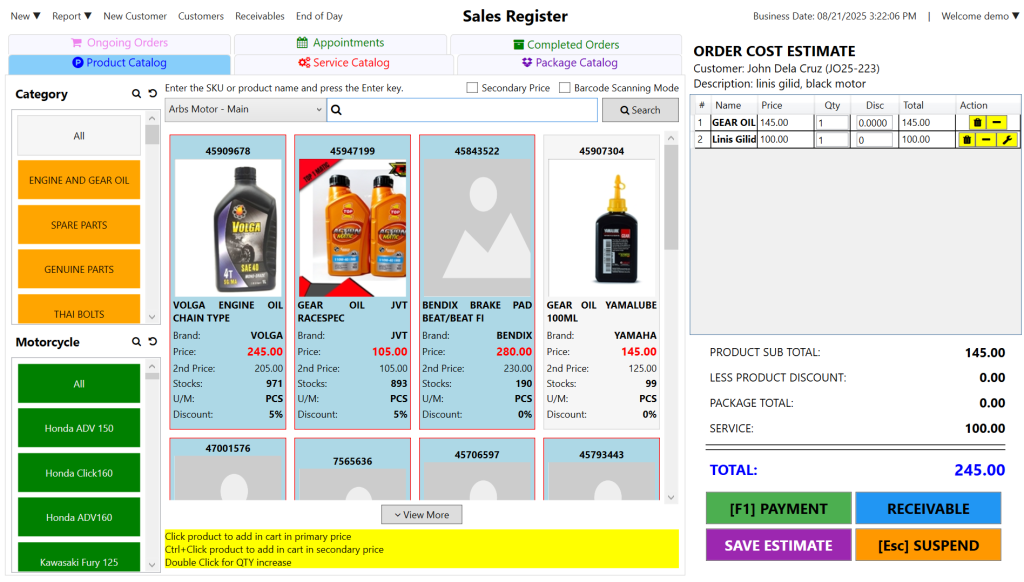Click down arrow of Category list scrollbar
Screen dimensions: 1024x582
point(152,317)
